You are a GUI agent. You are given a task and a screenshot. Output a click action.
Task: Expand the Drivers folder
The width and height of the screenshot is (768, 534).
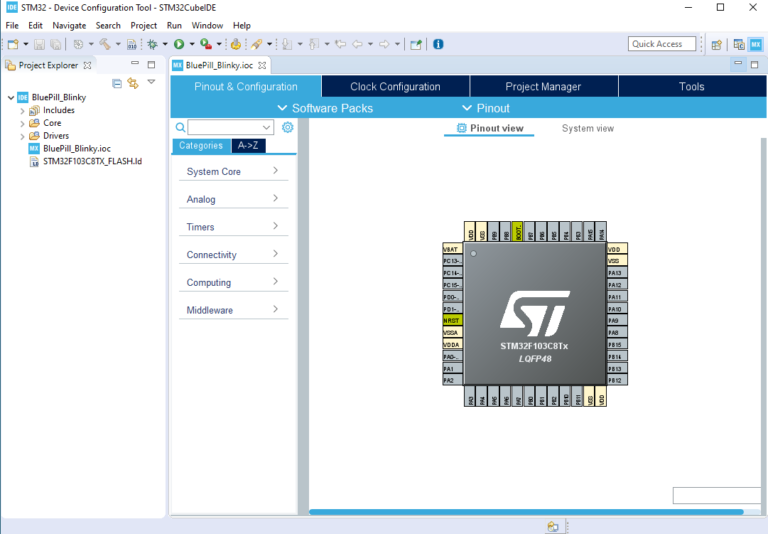(22, 136)
